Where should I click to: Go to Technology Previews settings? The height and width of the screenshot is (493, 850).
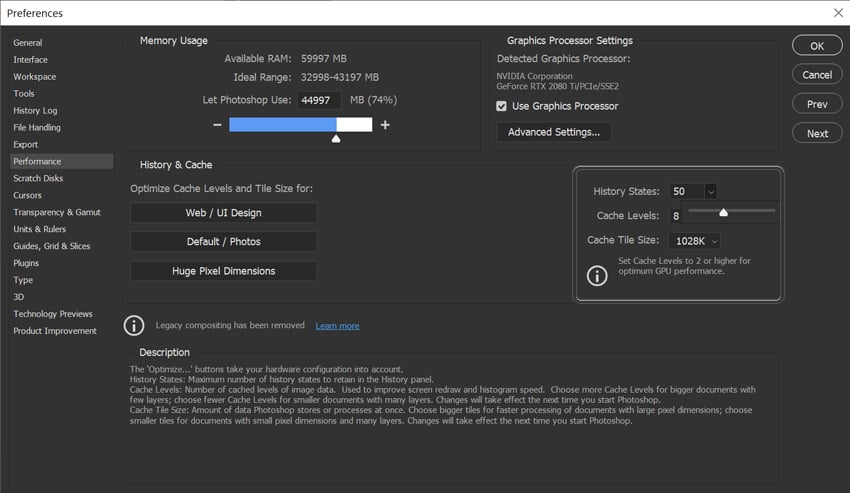[53, 314]
